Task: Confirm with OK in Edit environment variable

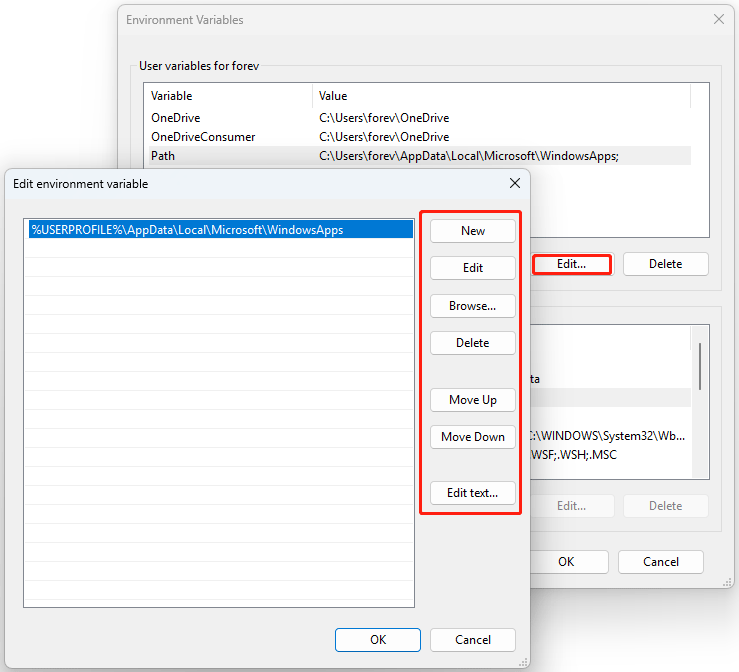Action: tap(378, 640)
